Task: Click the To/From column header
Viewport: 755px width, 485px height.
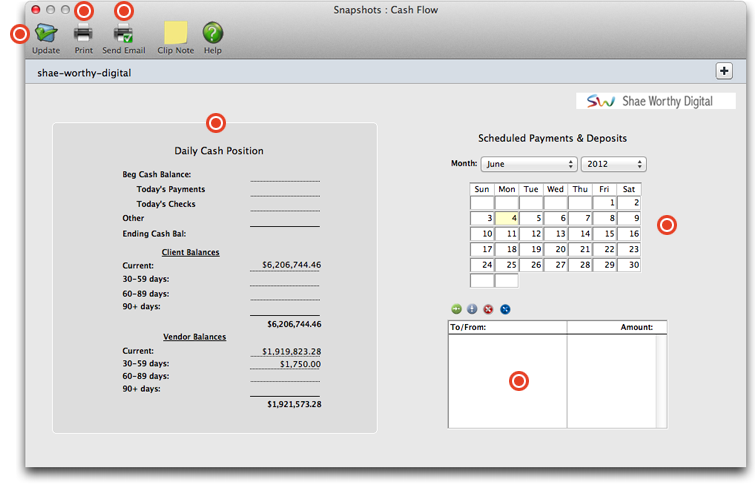Action: tap(506, 327)
